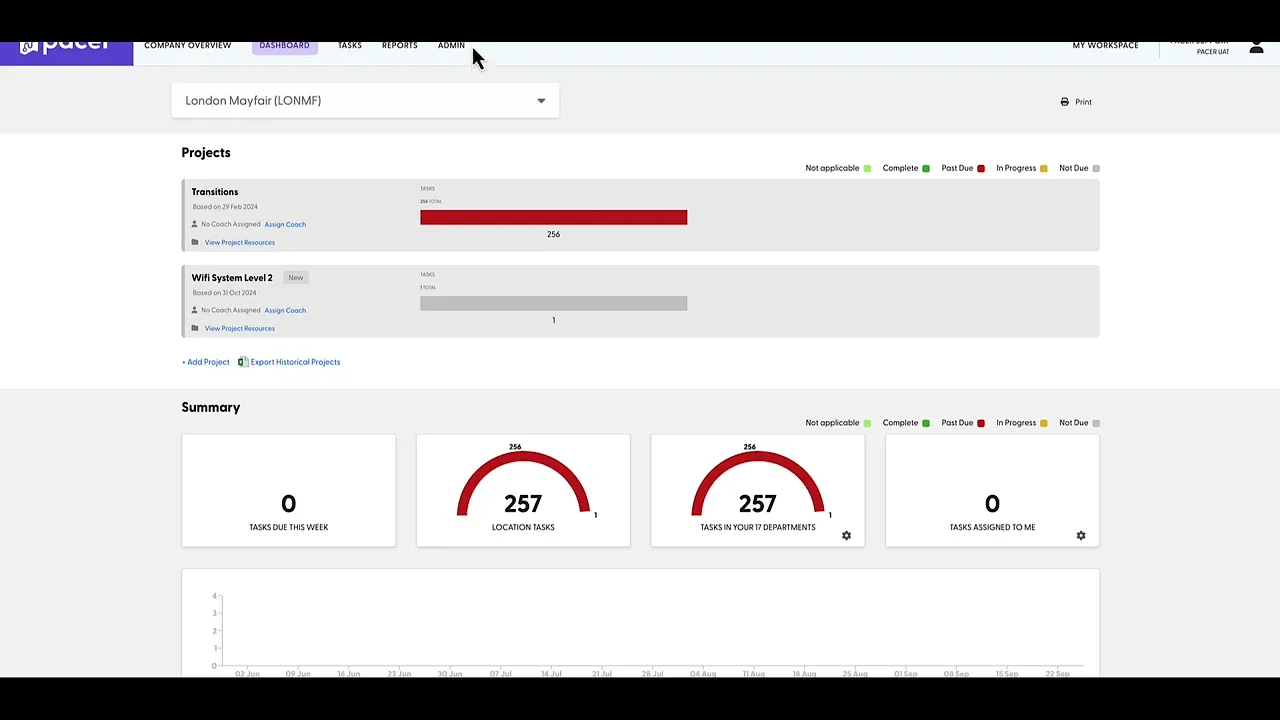
Task: Open Tasks In Your 17 Departments gauge
Action: coord(757,490)
